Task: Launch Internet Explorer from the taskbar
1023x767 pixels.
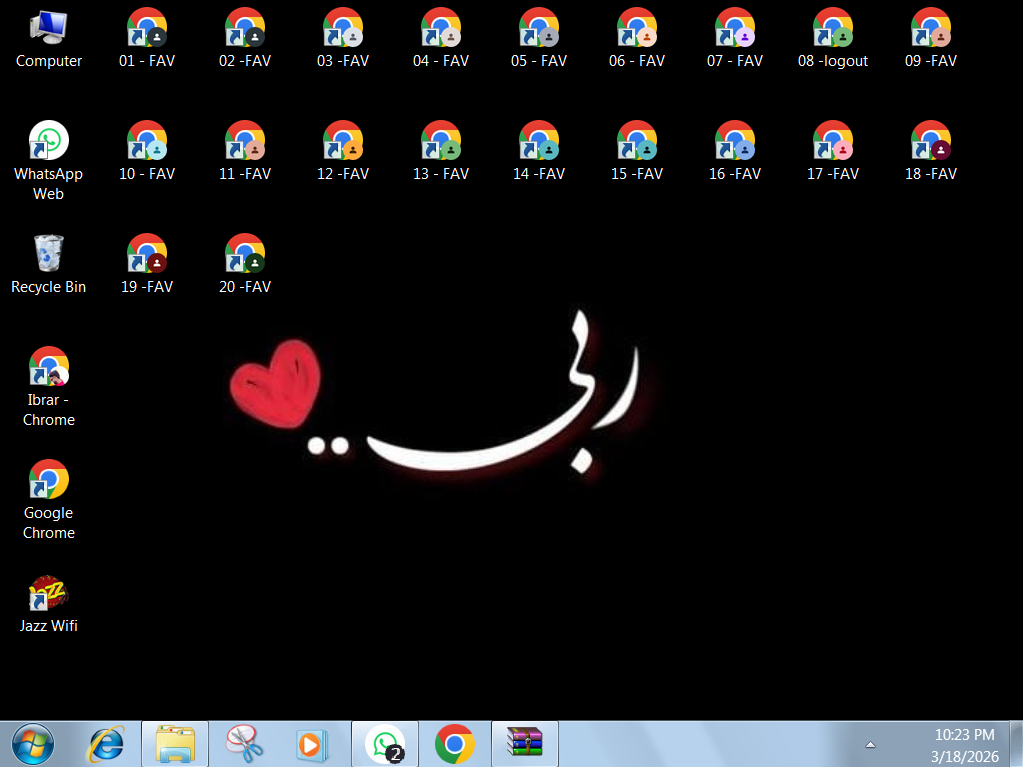Action: coord(106,744)
